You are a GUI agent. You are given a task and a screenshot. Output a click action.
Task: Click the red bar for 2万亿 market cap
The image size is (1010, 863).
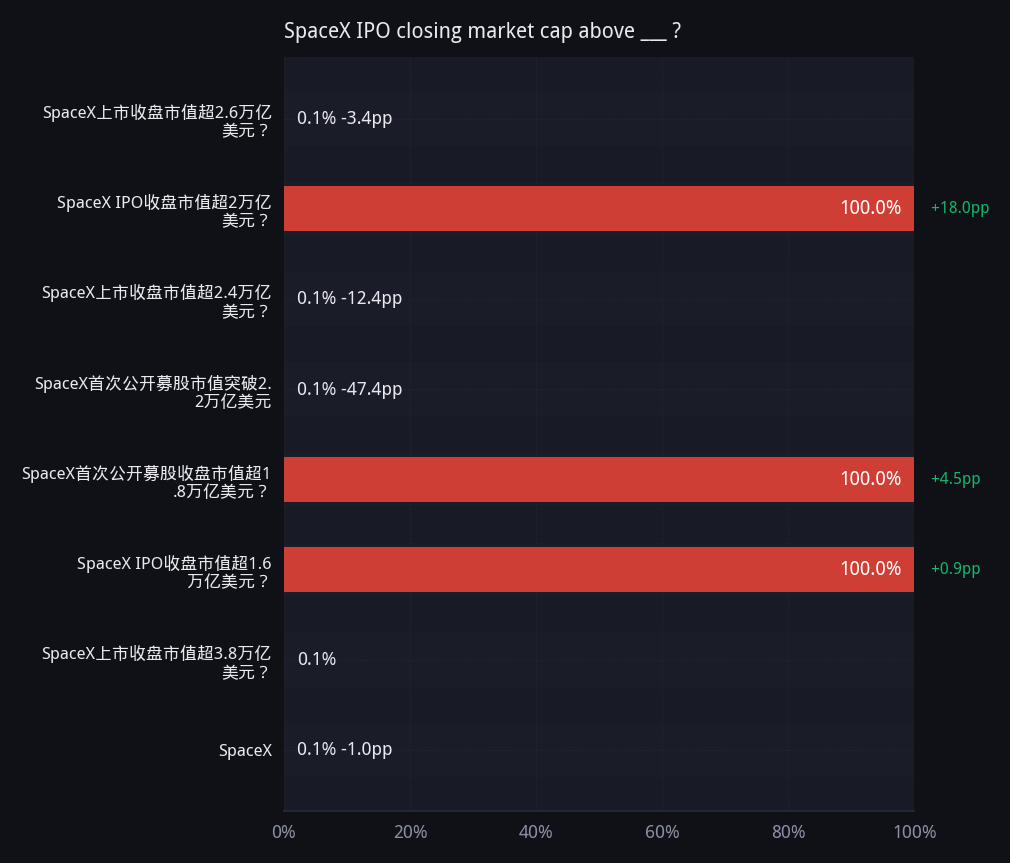(598, 208)
